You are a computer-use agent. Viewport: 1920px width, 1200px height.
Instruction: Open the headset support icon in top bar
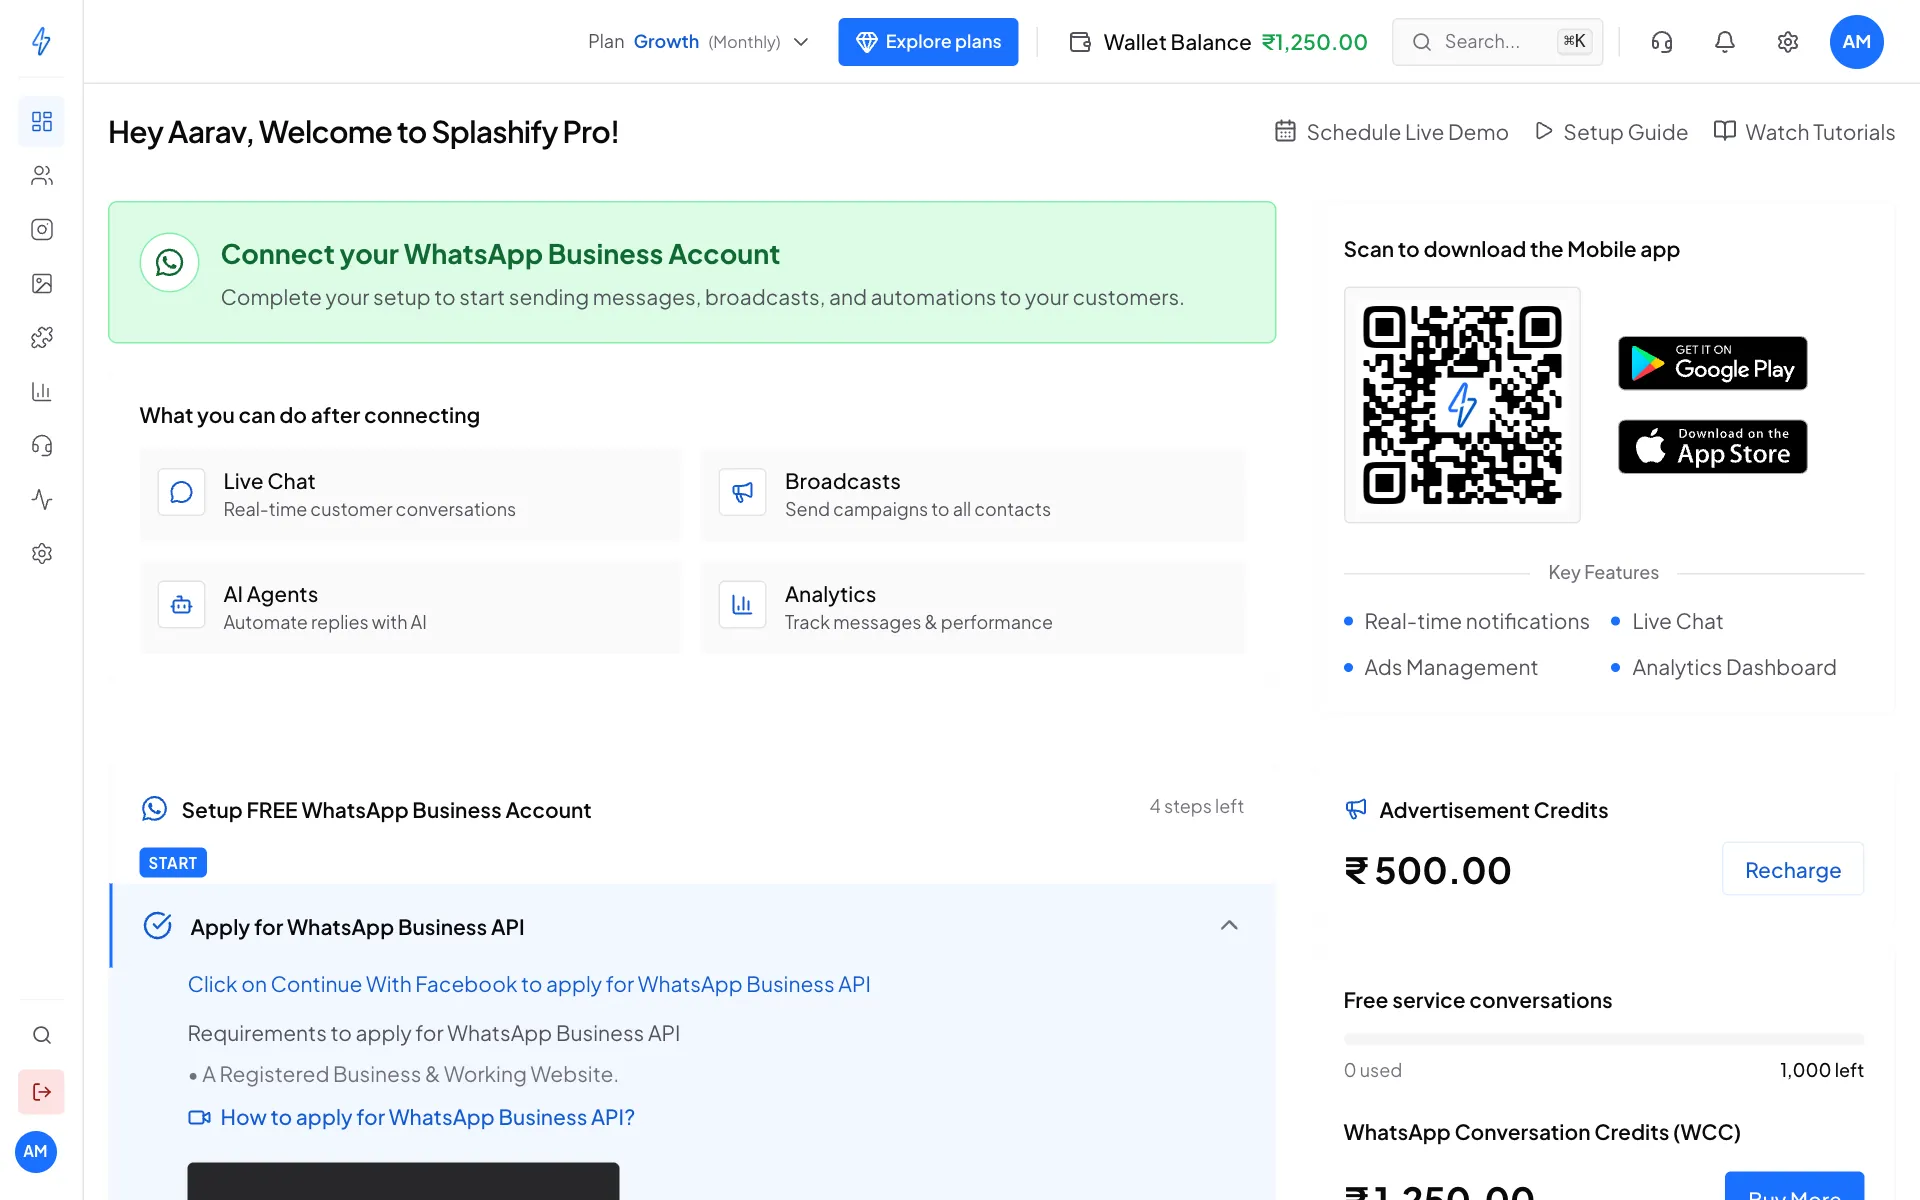1661,42
